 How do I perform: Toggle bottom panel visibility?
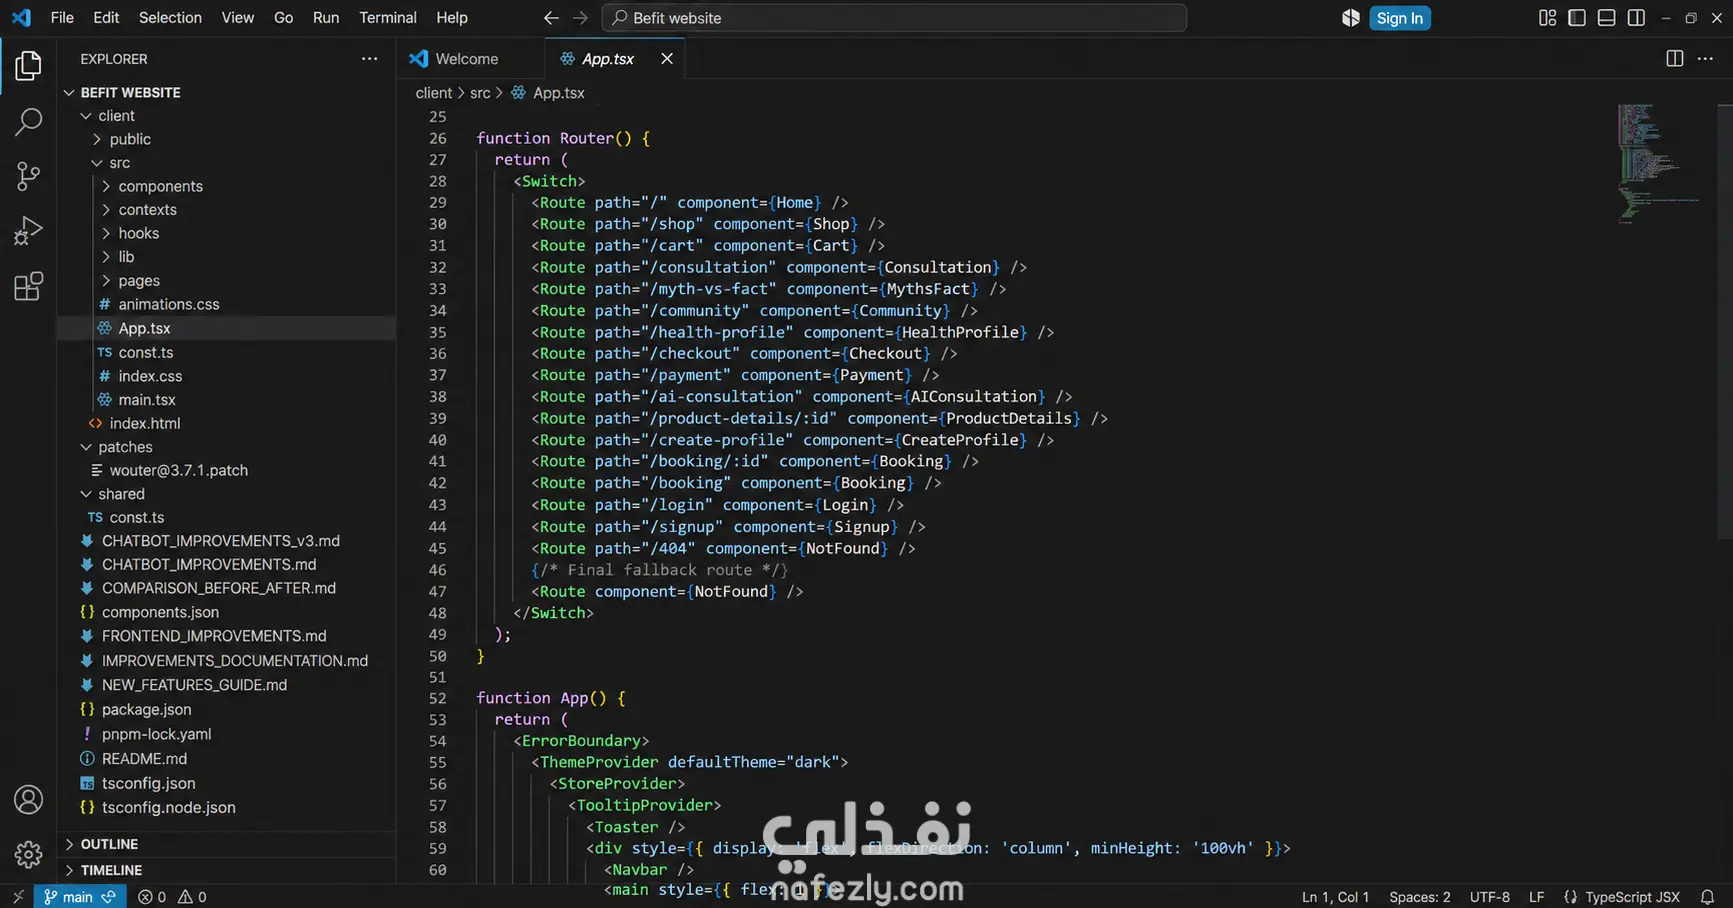(1606, 18)
